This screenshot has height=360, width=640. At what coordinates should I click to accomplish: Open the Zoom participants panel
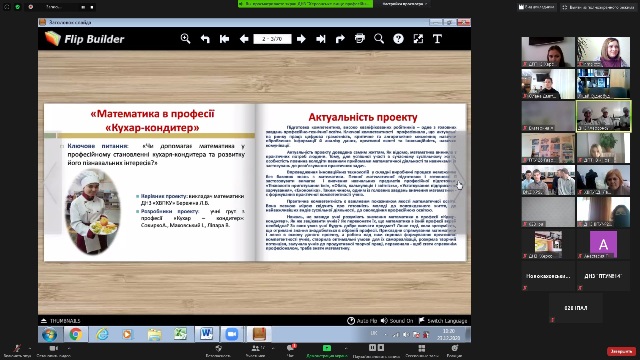256,350
